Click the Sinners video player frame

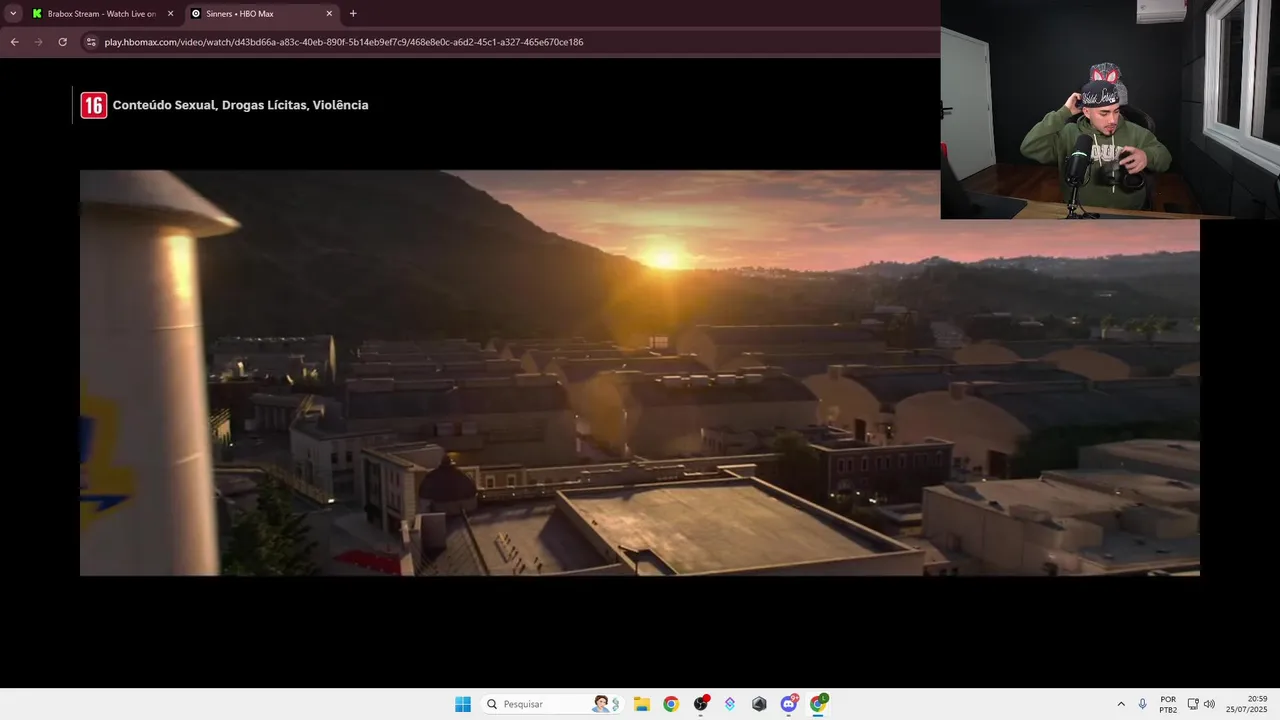(x=640, y=373)
